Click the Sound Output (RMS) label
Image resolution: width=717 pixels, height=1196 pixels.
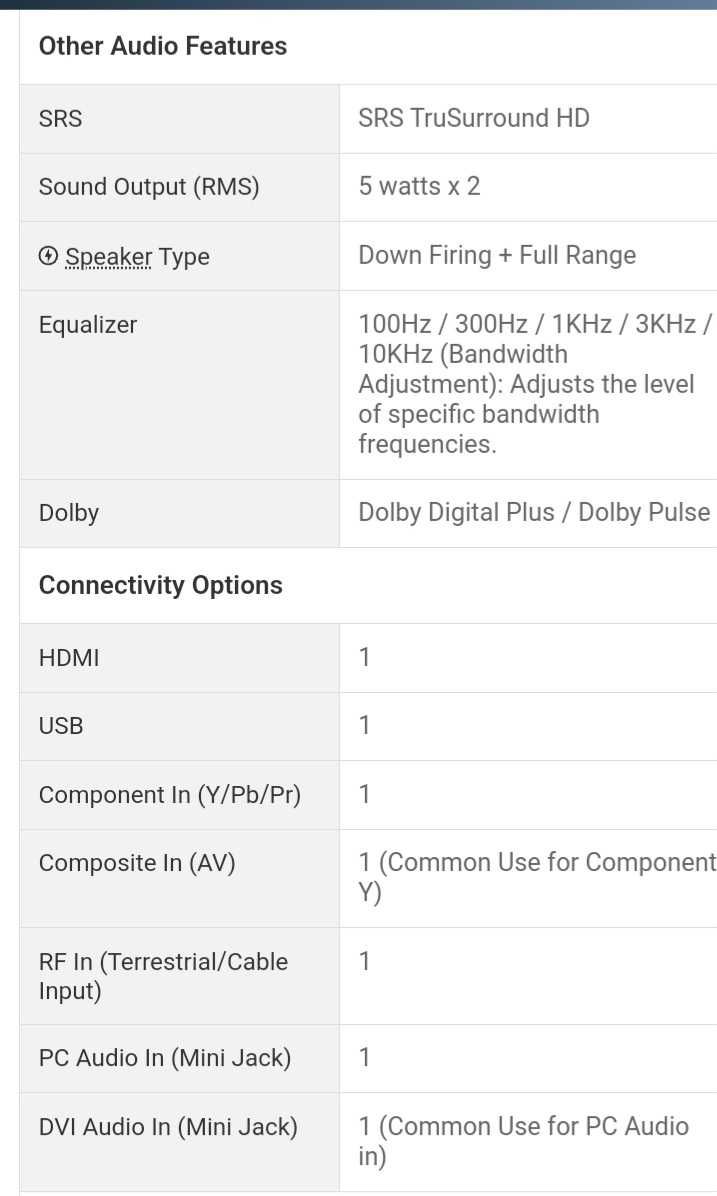149,187
